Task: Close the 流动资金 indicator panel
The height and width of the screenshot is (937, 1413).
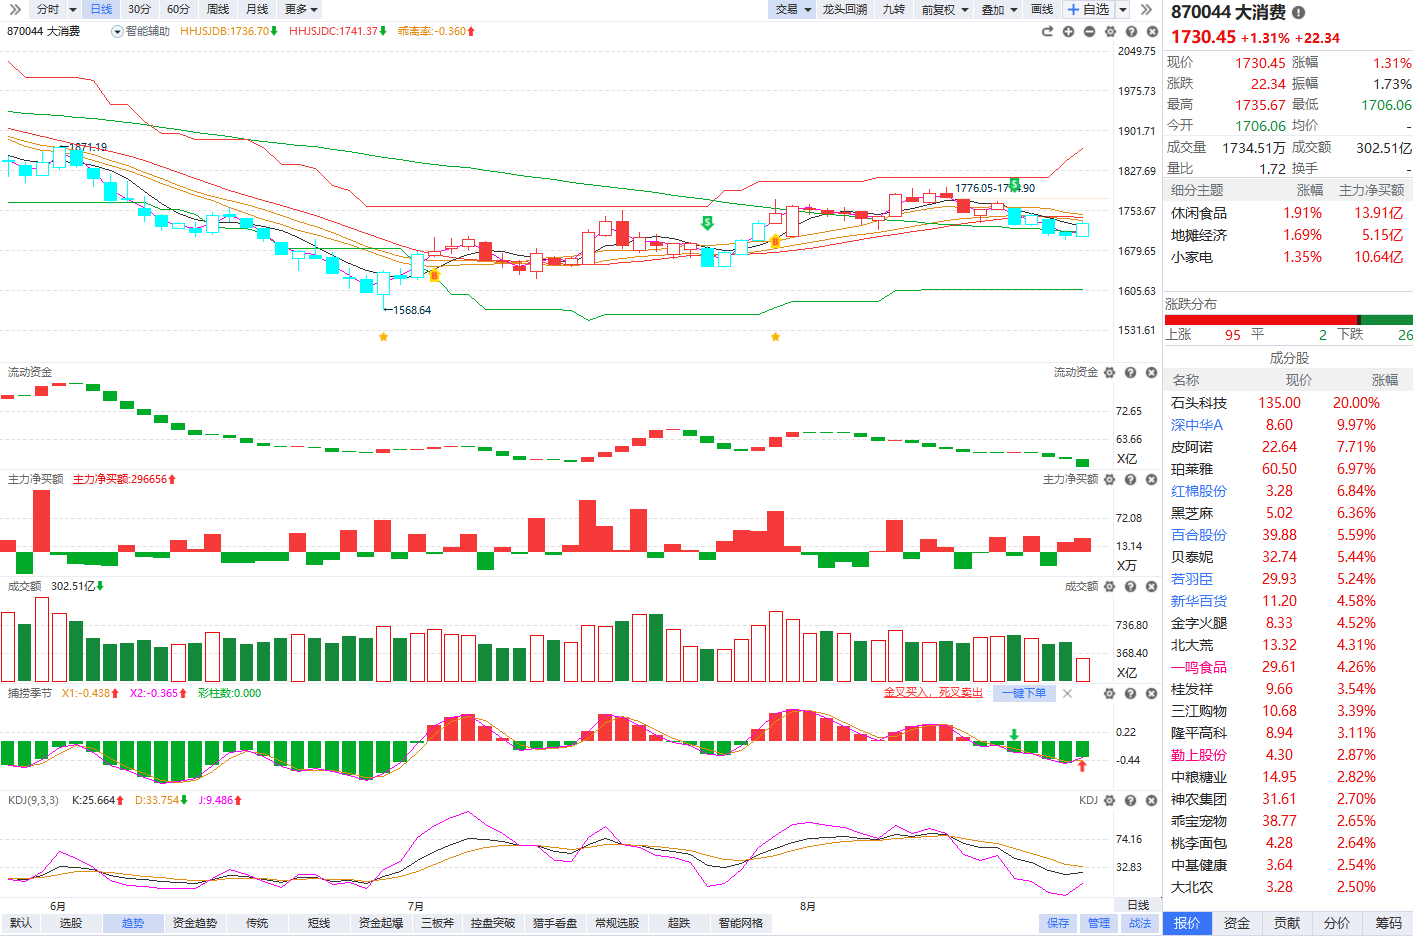Action: [1151, 372]
